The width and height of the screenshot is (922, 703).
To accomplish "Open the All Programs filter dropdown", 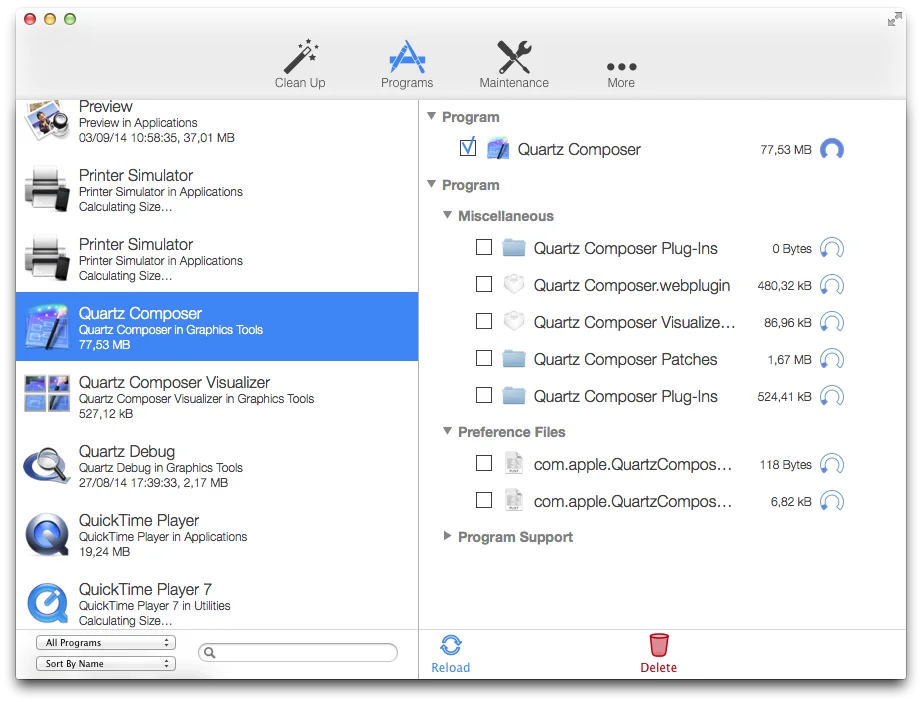I will tap(106, 642).
